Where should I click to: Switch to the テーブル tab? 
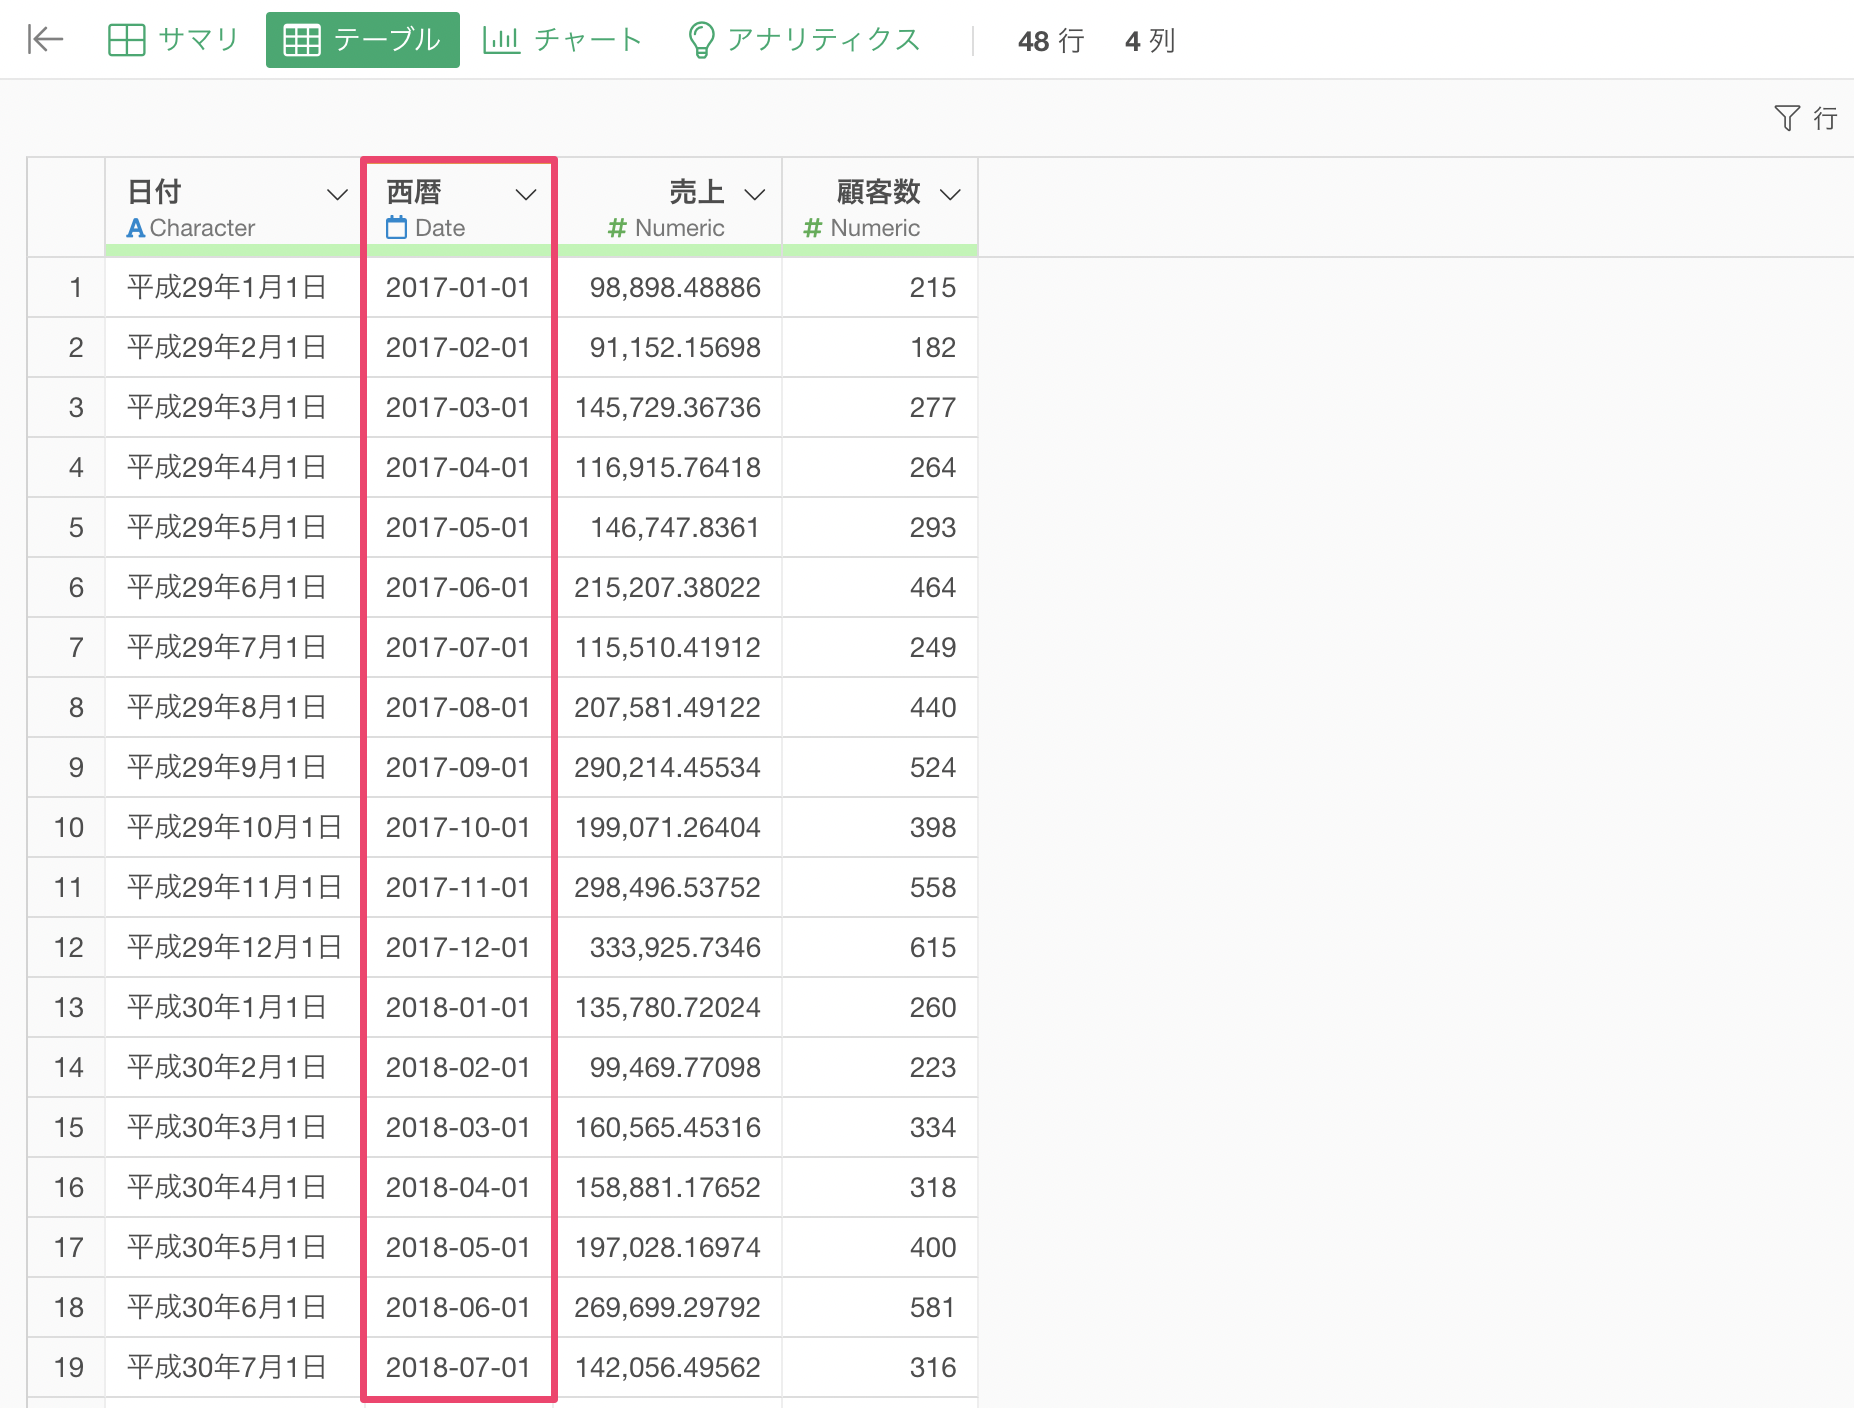click(362, 40)
